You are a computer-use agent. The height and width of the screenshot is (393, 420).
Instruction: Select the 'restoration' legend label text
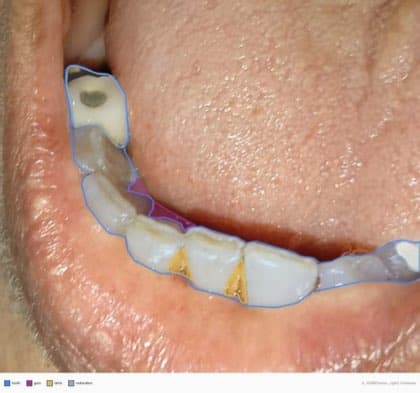[x=84, y=383]
